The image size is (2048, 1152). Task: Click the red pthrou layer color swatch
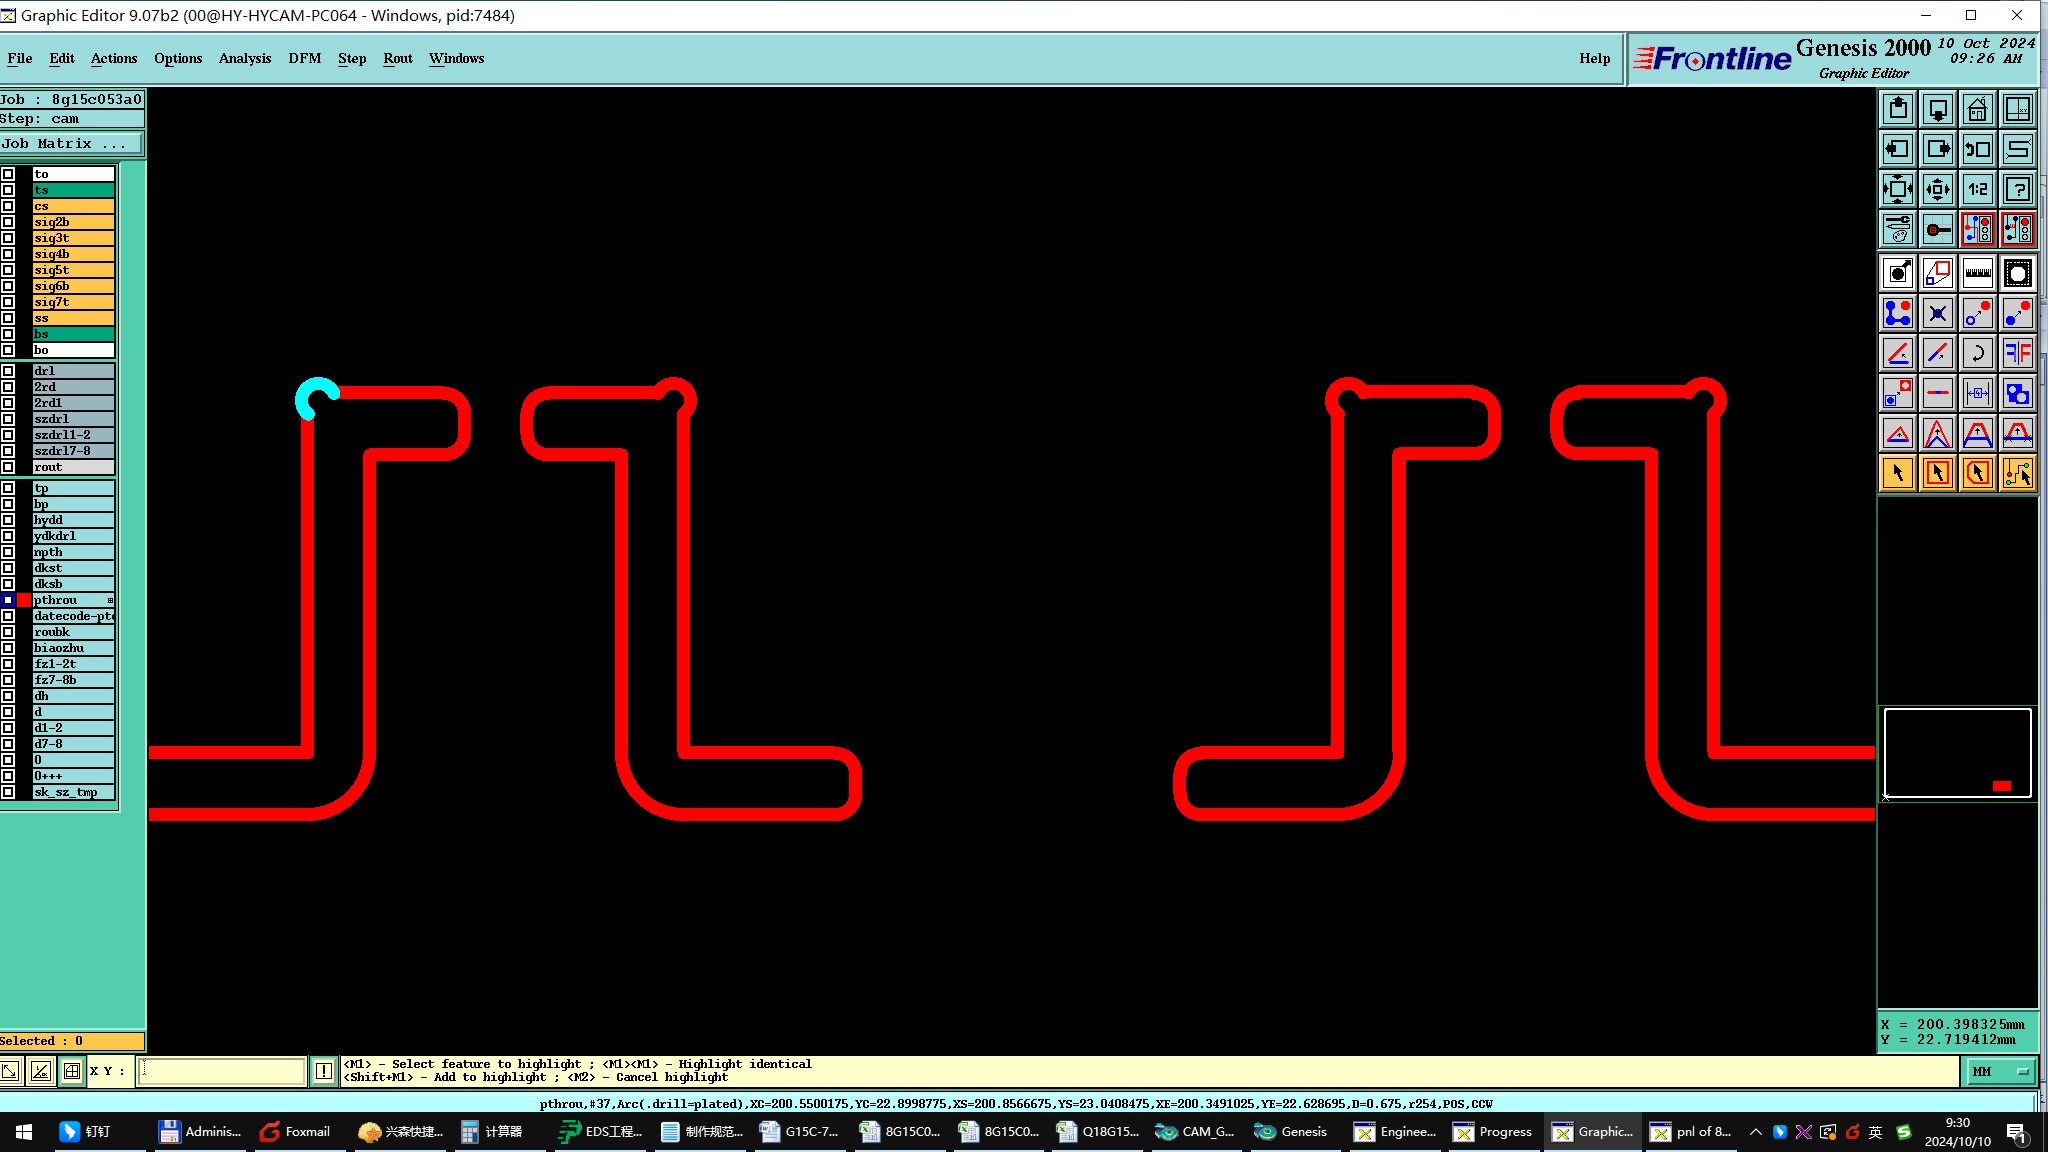click(x=24, y=600)
